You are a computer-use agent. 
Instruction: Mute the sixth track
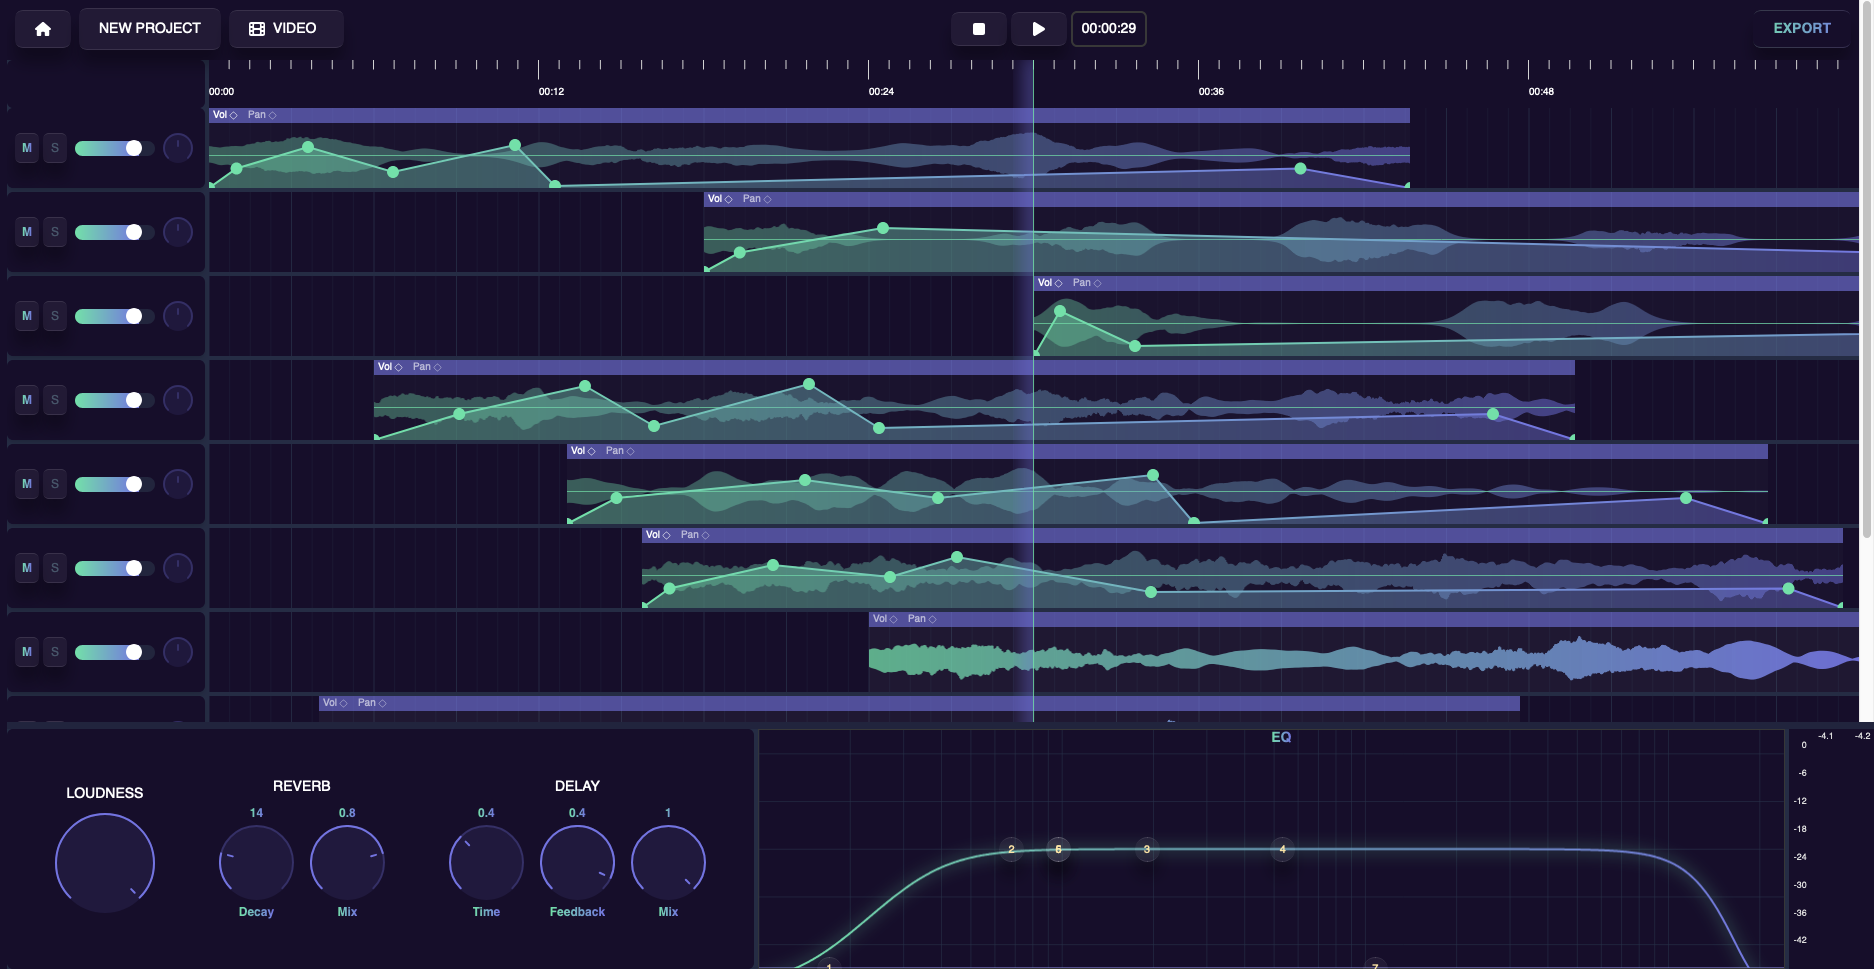point(27,568)
